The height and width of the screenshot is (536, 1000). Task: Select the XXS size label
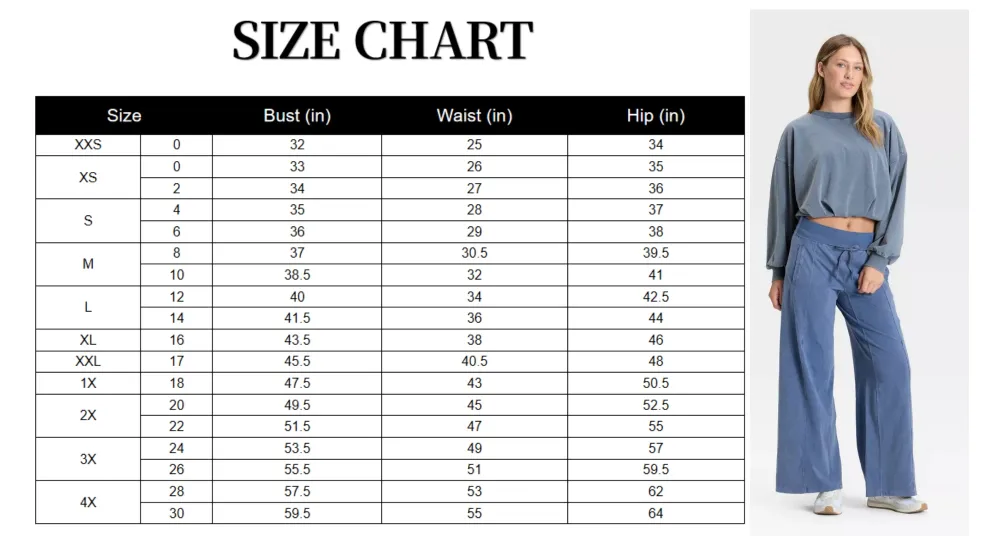[x=88, y=145]
